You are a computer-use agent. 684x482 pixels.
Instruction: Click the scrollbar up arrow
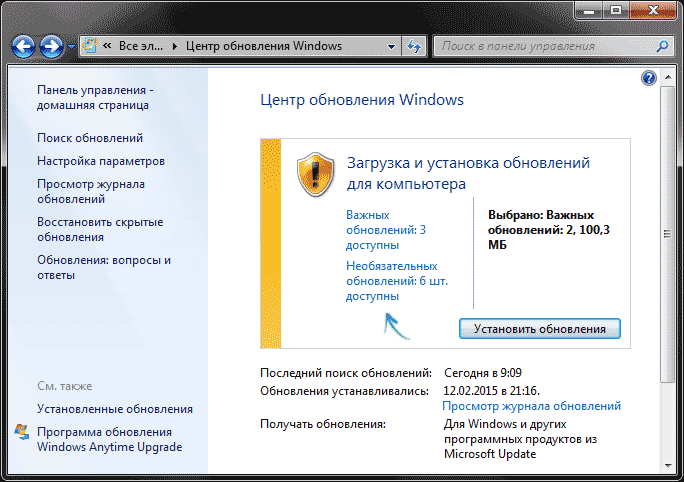click(668, 77)
